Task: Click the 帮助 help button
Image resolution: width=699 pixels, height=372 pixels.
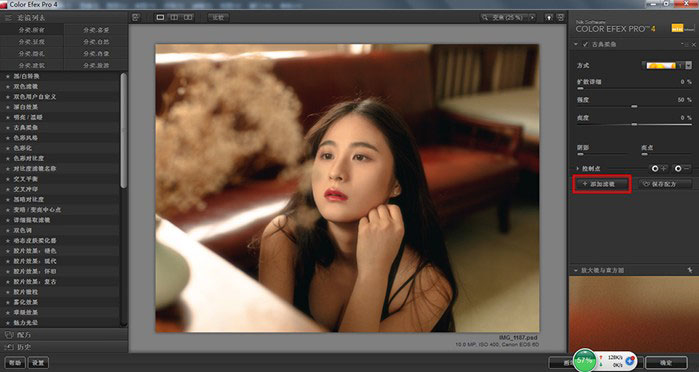Action: (x=15, y=363)
